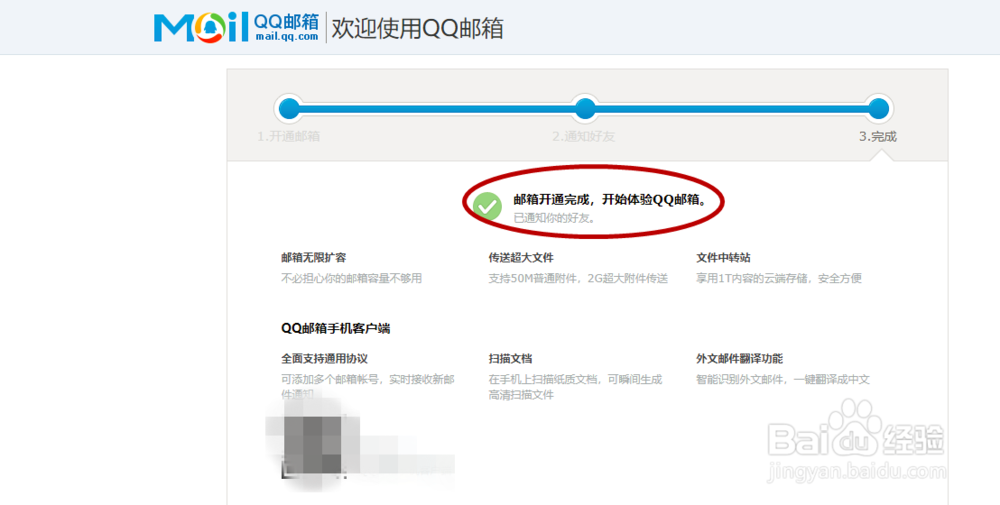The image size is (1000, 505).
Task: Click the blurred QR code image
Action: [x=314, y=443]
